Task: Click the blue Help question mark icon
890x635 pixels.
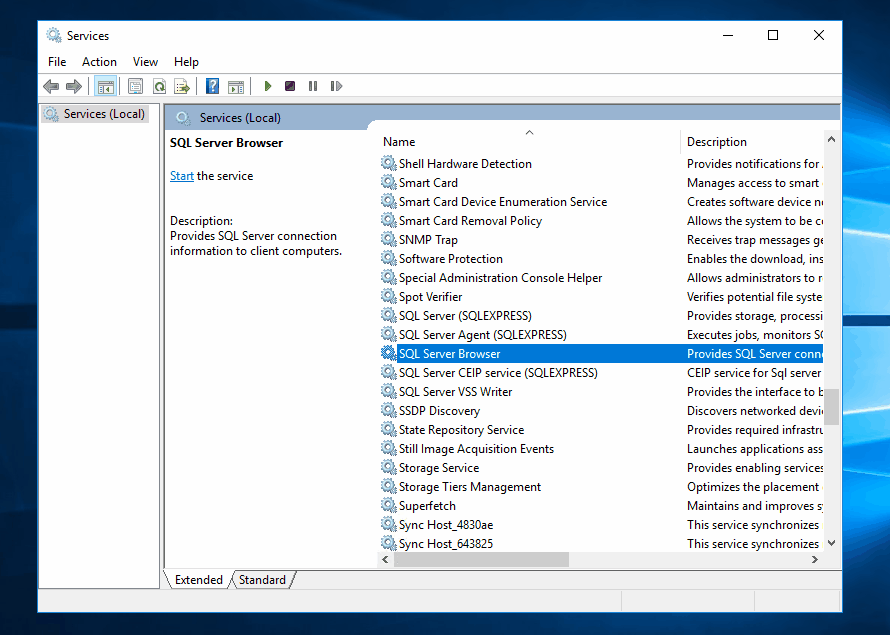Action: pos(212,87)
